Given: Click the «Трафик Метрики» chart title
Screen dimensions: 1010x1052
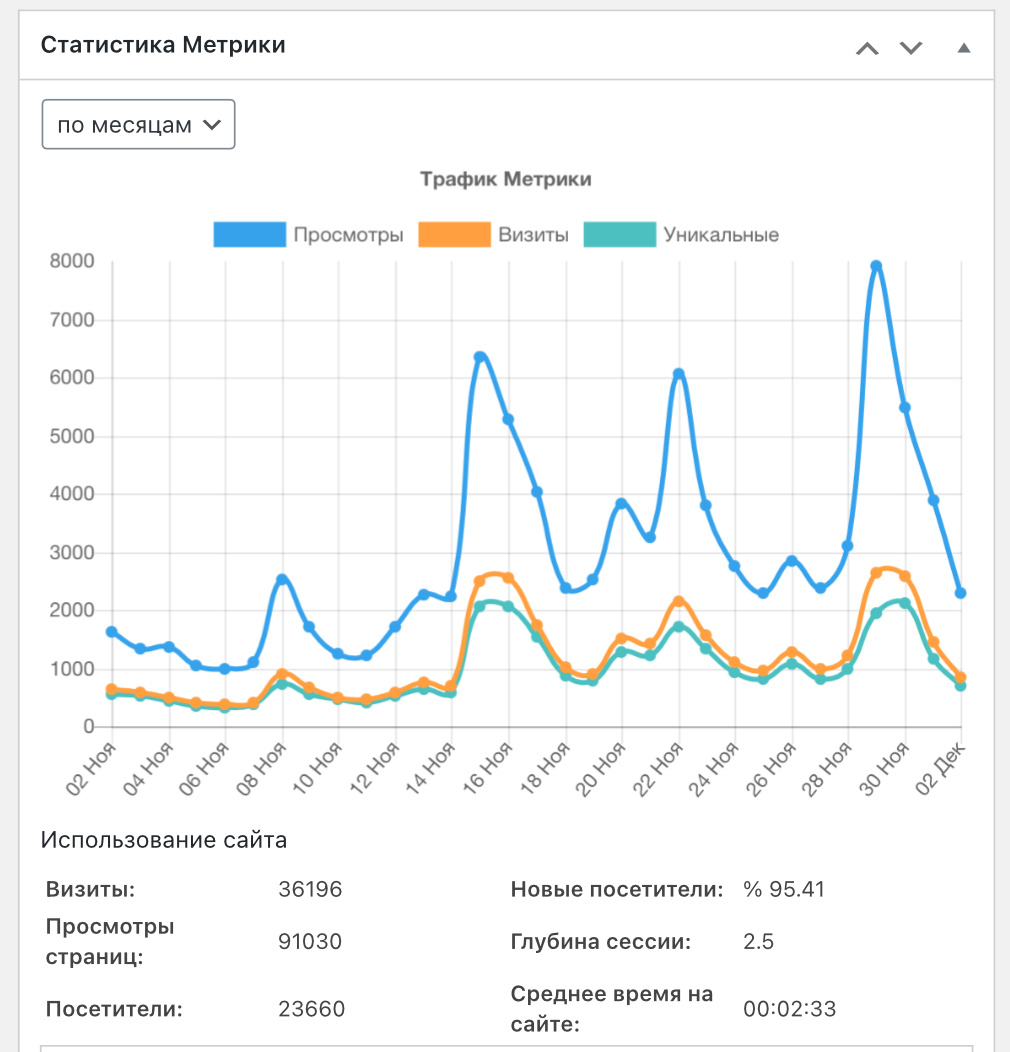Looking at the screenshot, I should (505, 180).
